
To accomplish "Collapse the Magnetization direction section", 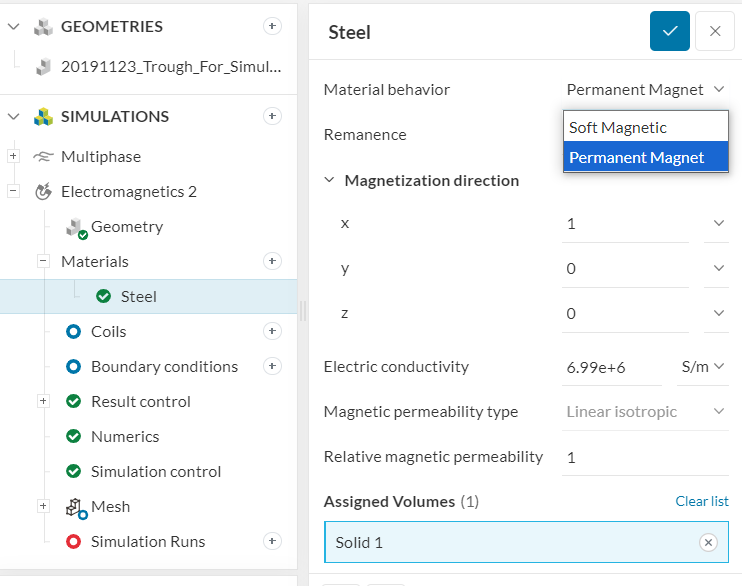I will (x=330, y=181).
